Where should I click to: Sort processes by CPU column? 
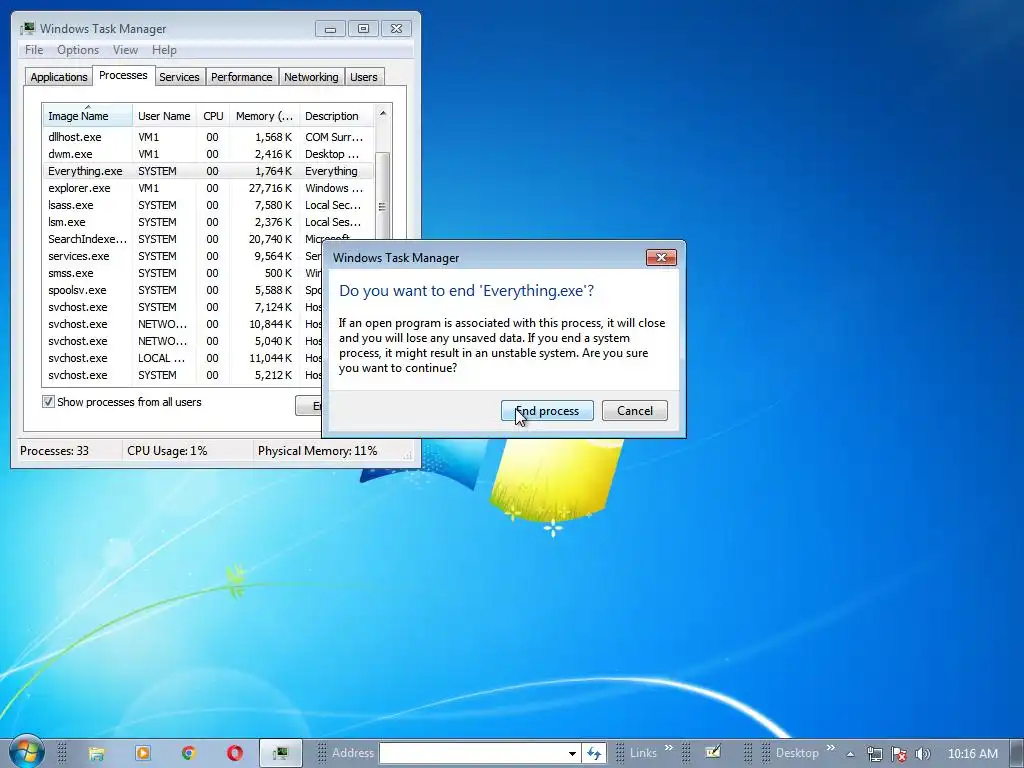[213, 116]
